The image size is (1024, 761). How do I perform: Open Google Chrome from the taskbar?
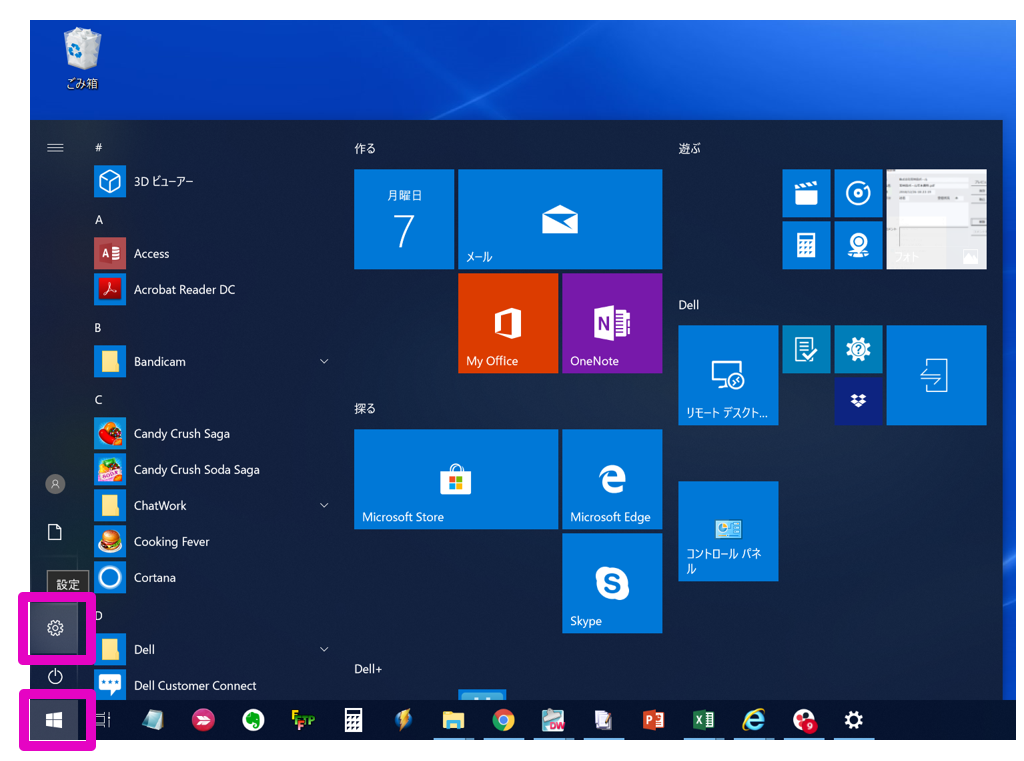(504, 720)
